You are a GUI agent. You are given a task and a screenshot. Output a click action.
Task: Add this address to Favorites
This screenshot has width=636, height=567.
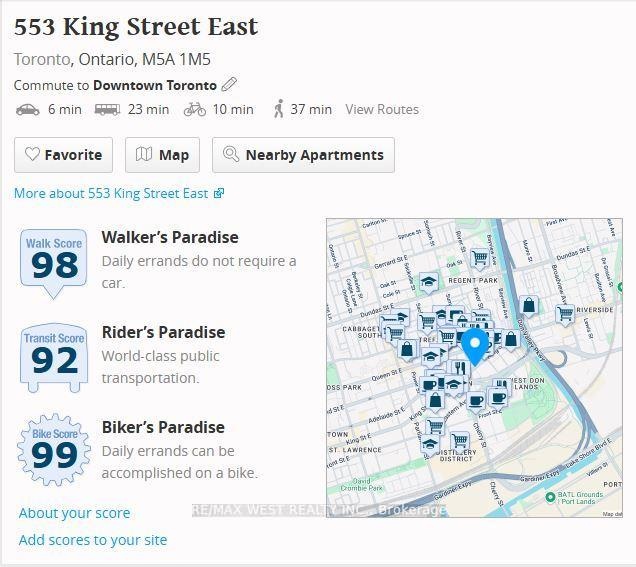(x=63, y=155)
